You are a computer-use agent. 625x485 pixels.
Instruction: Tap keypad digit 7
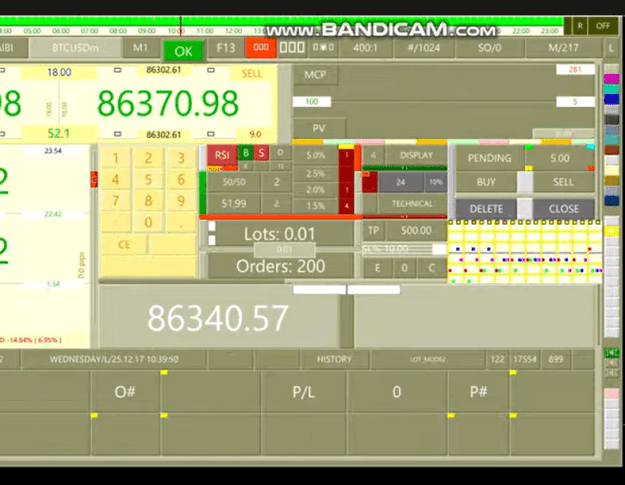(115, 200)
